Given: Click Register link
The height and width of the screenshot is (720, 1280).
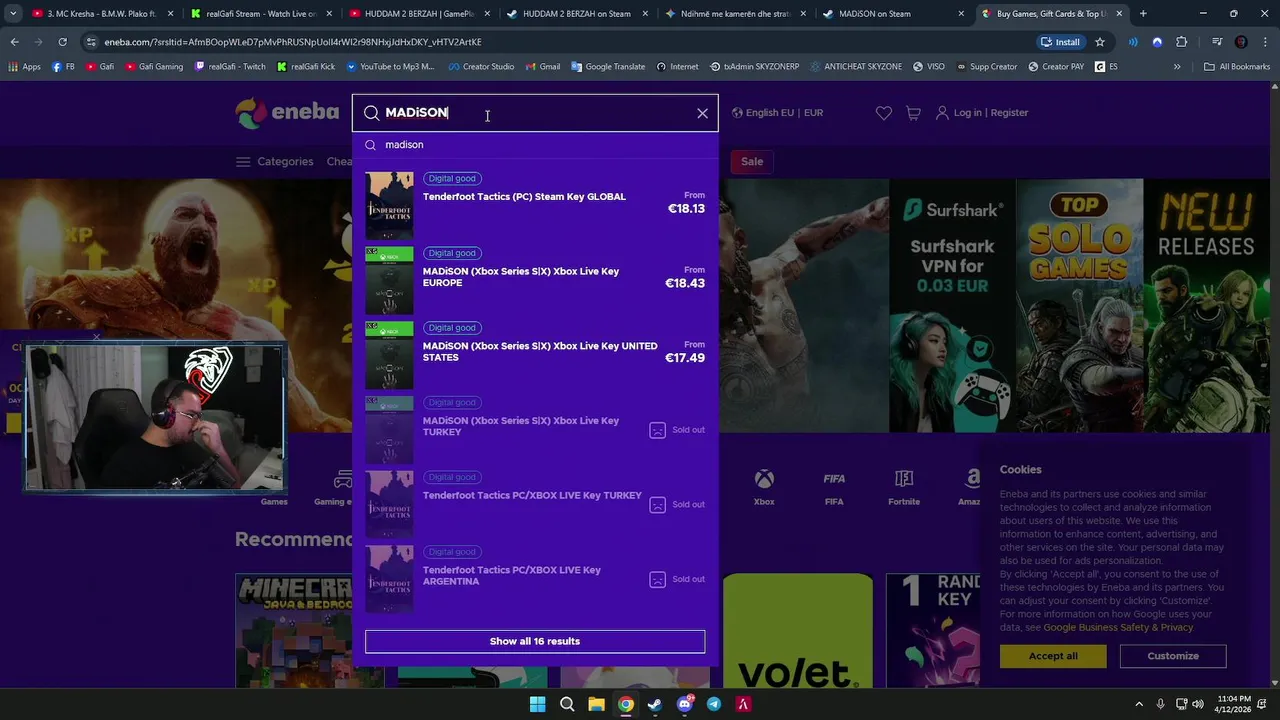Looking at the screenshot, I should pos(1009,113).
